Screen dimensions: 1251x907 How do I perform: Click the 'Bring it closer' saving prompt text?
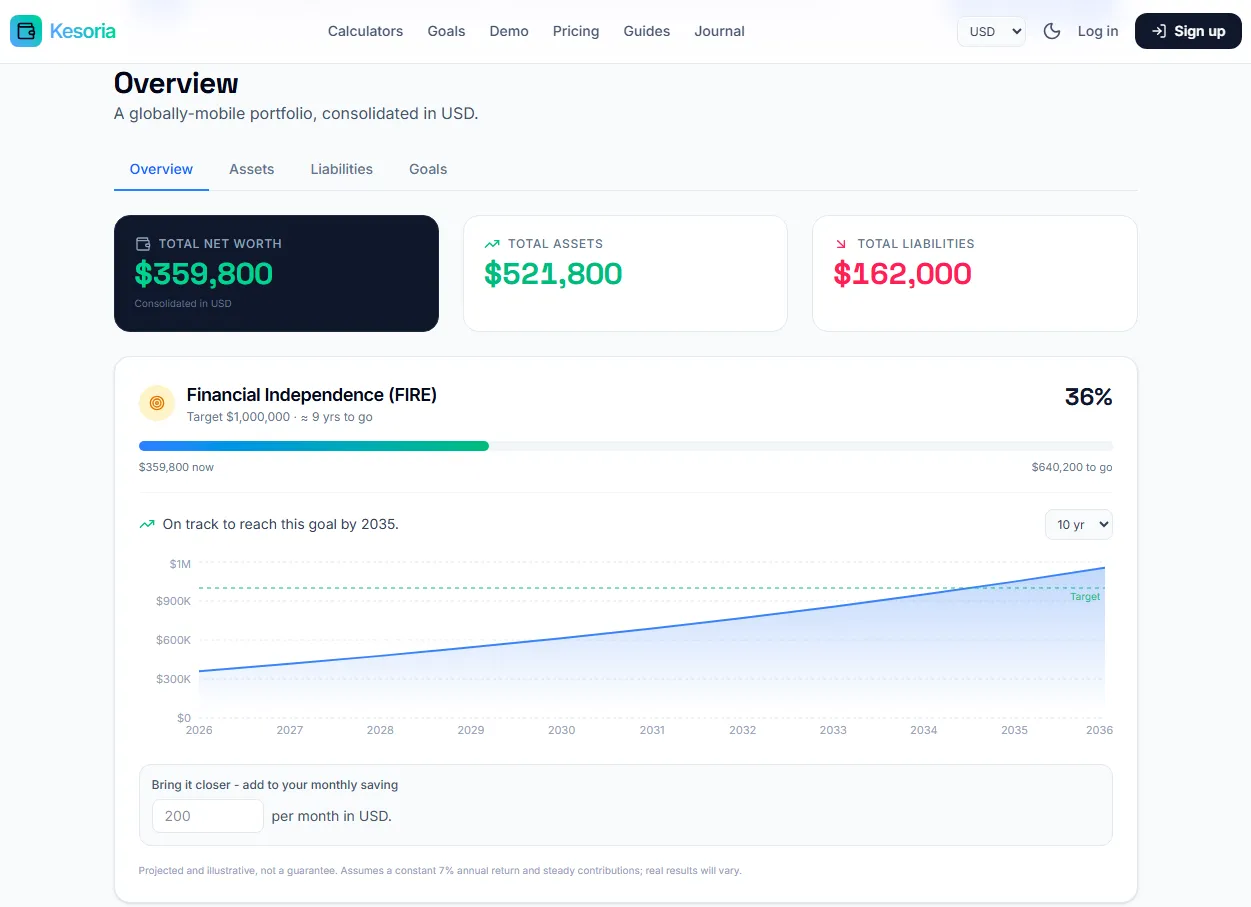tap(275, 785)
